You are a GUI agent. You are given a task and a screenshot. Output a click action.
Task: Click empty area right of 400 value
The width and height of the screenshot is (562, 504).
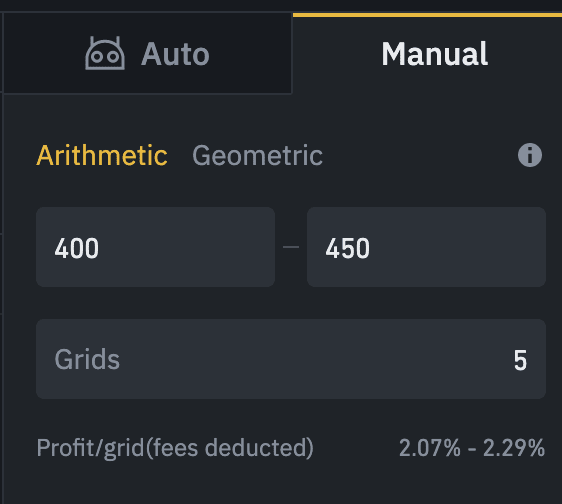pos(186,247)
